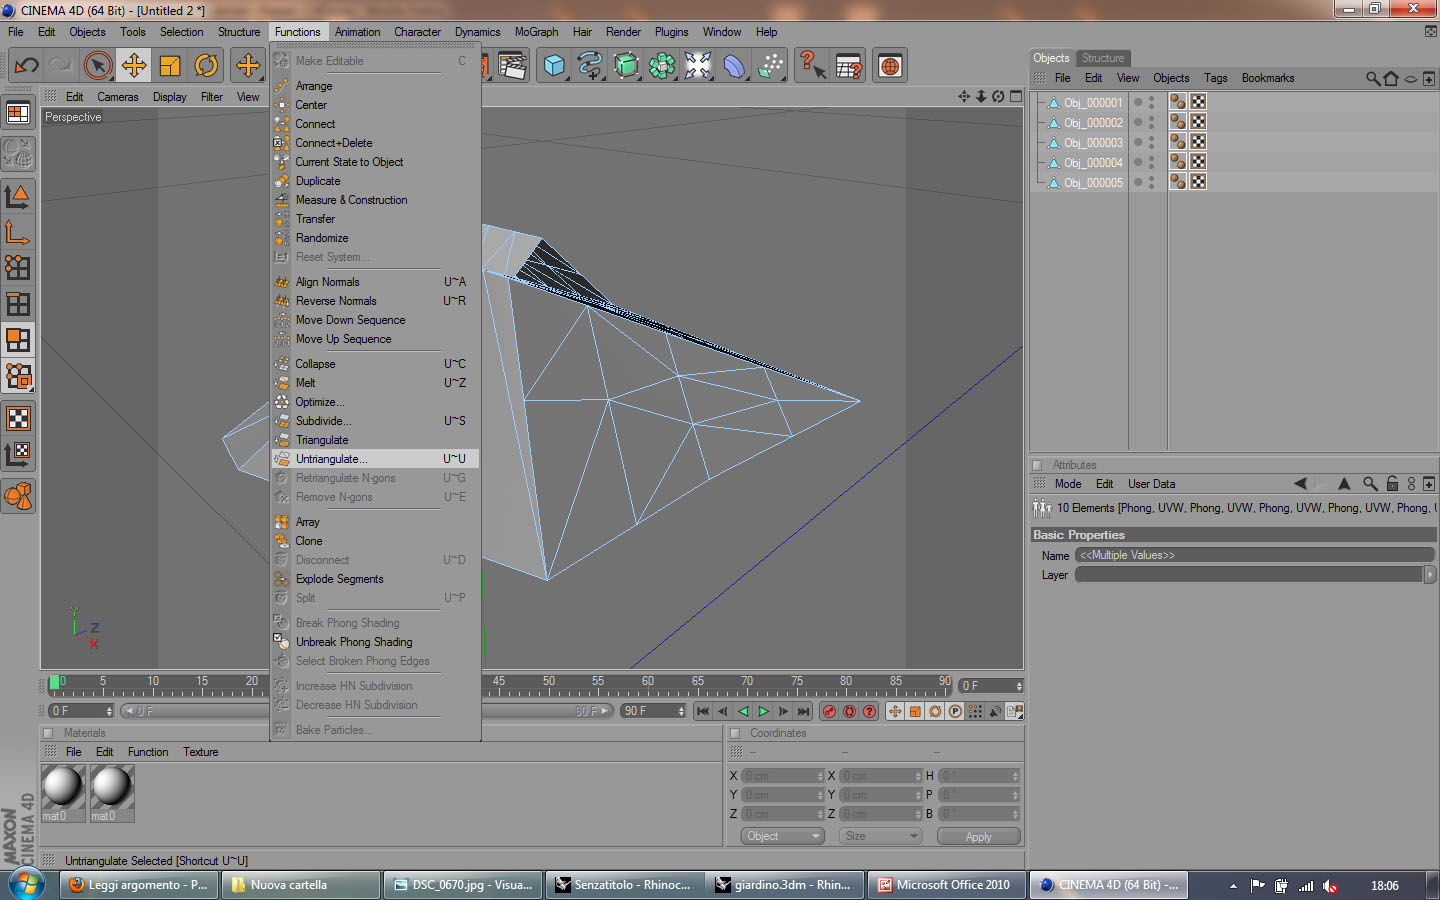1440x900 pixels.
Task: Expand the Layer field arrow
Action: [1430, 574]
